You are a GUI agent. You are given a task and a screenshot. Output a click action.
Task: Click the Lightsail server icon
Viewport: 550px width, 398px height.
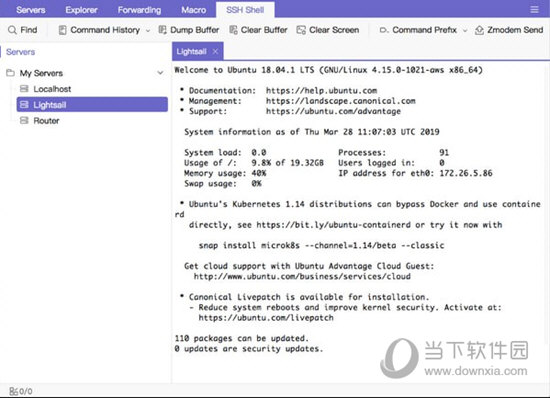tap(24, 104)
